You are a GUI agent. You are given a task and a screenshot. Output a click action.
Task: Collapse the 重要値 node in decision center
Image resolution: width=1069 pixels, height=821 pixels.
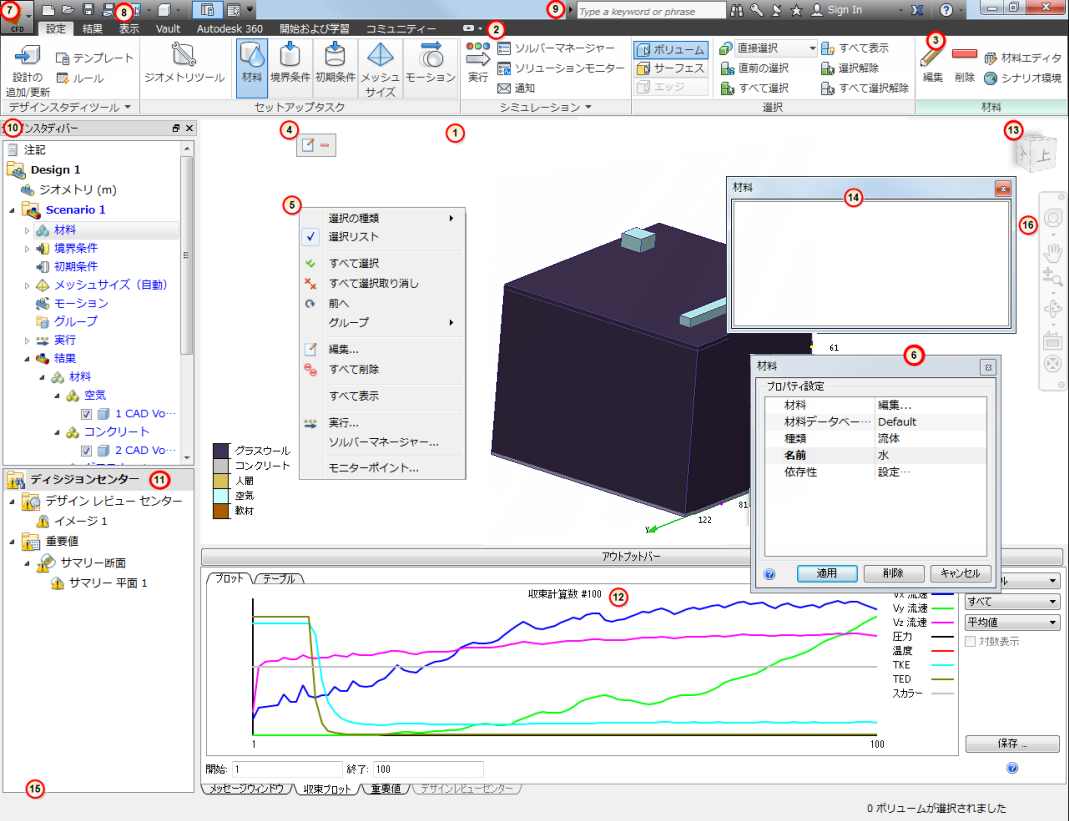pos(12,542)
